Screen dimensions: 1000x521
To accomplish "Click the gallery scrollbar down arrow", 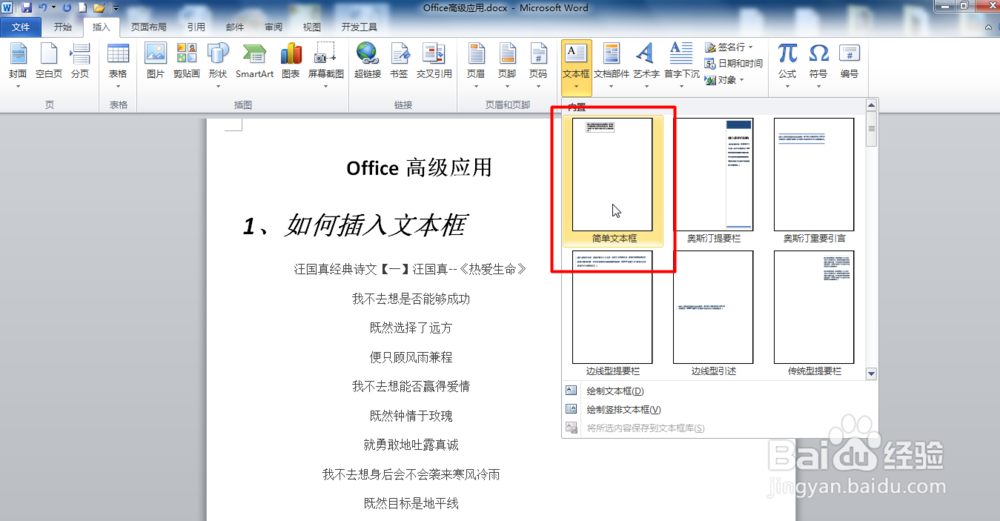I will (871, 374).
